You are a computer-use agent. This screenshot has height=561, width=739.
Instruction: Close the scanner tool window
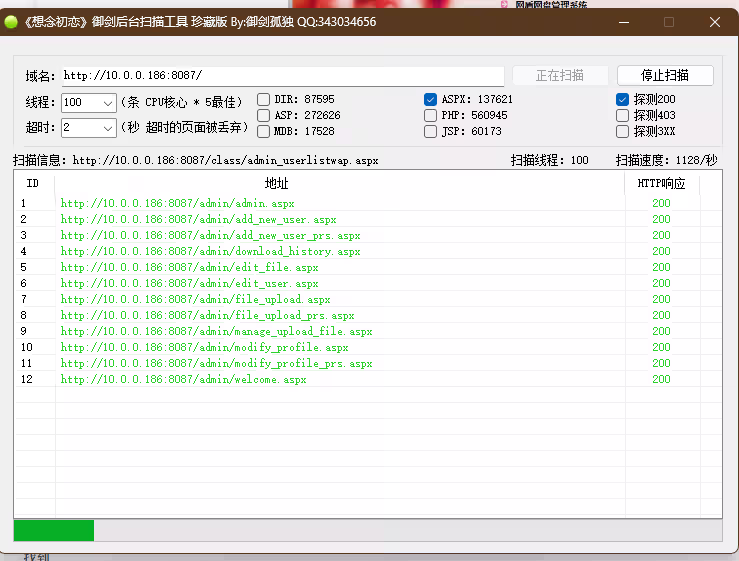(715, 21)
